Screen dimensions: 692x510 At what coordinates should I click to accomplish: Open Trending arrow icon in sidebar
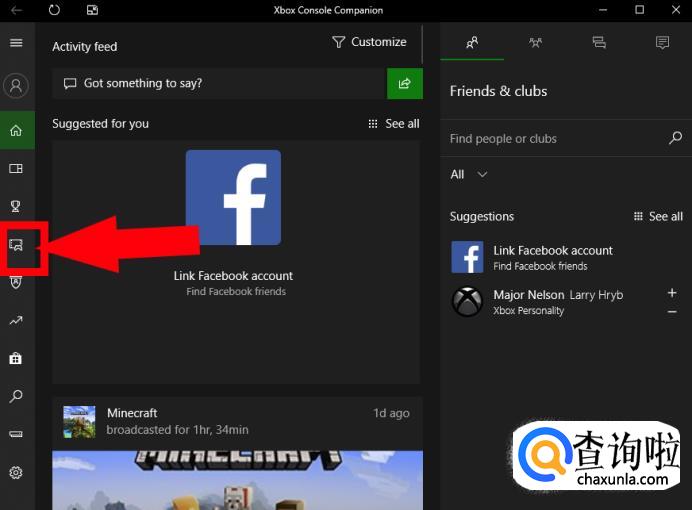click(16, 320)
